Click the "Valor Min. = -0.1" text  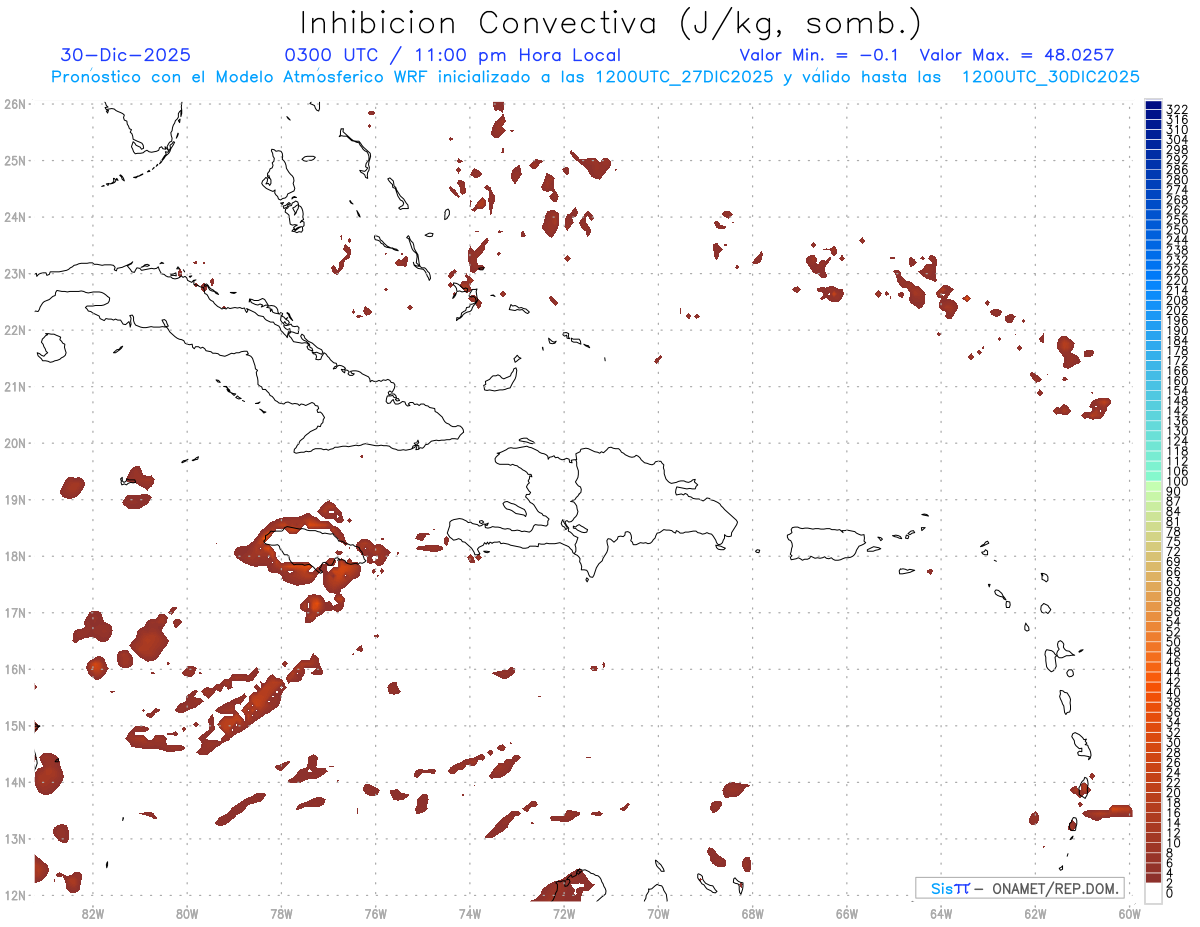tap(819, 55)
